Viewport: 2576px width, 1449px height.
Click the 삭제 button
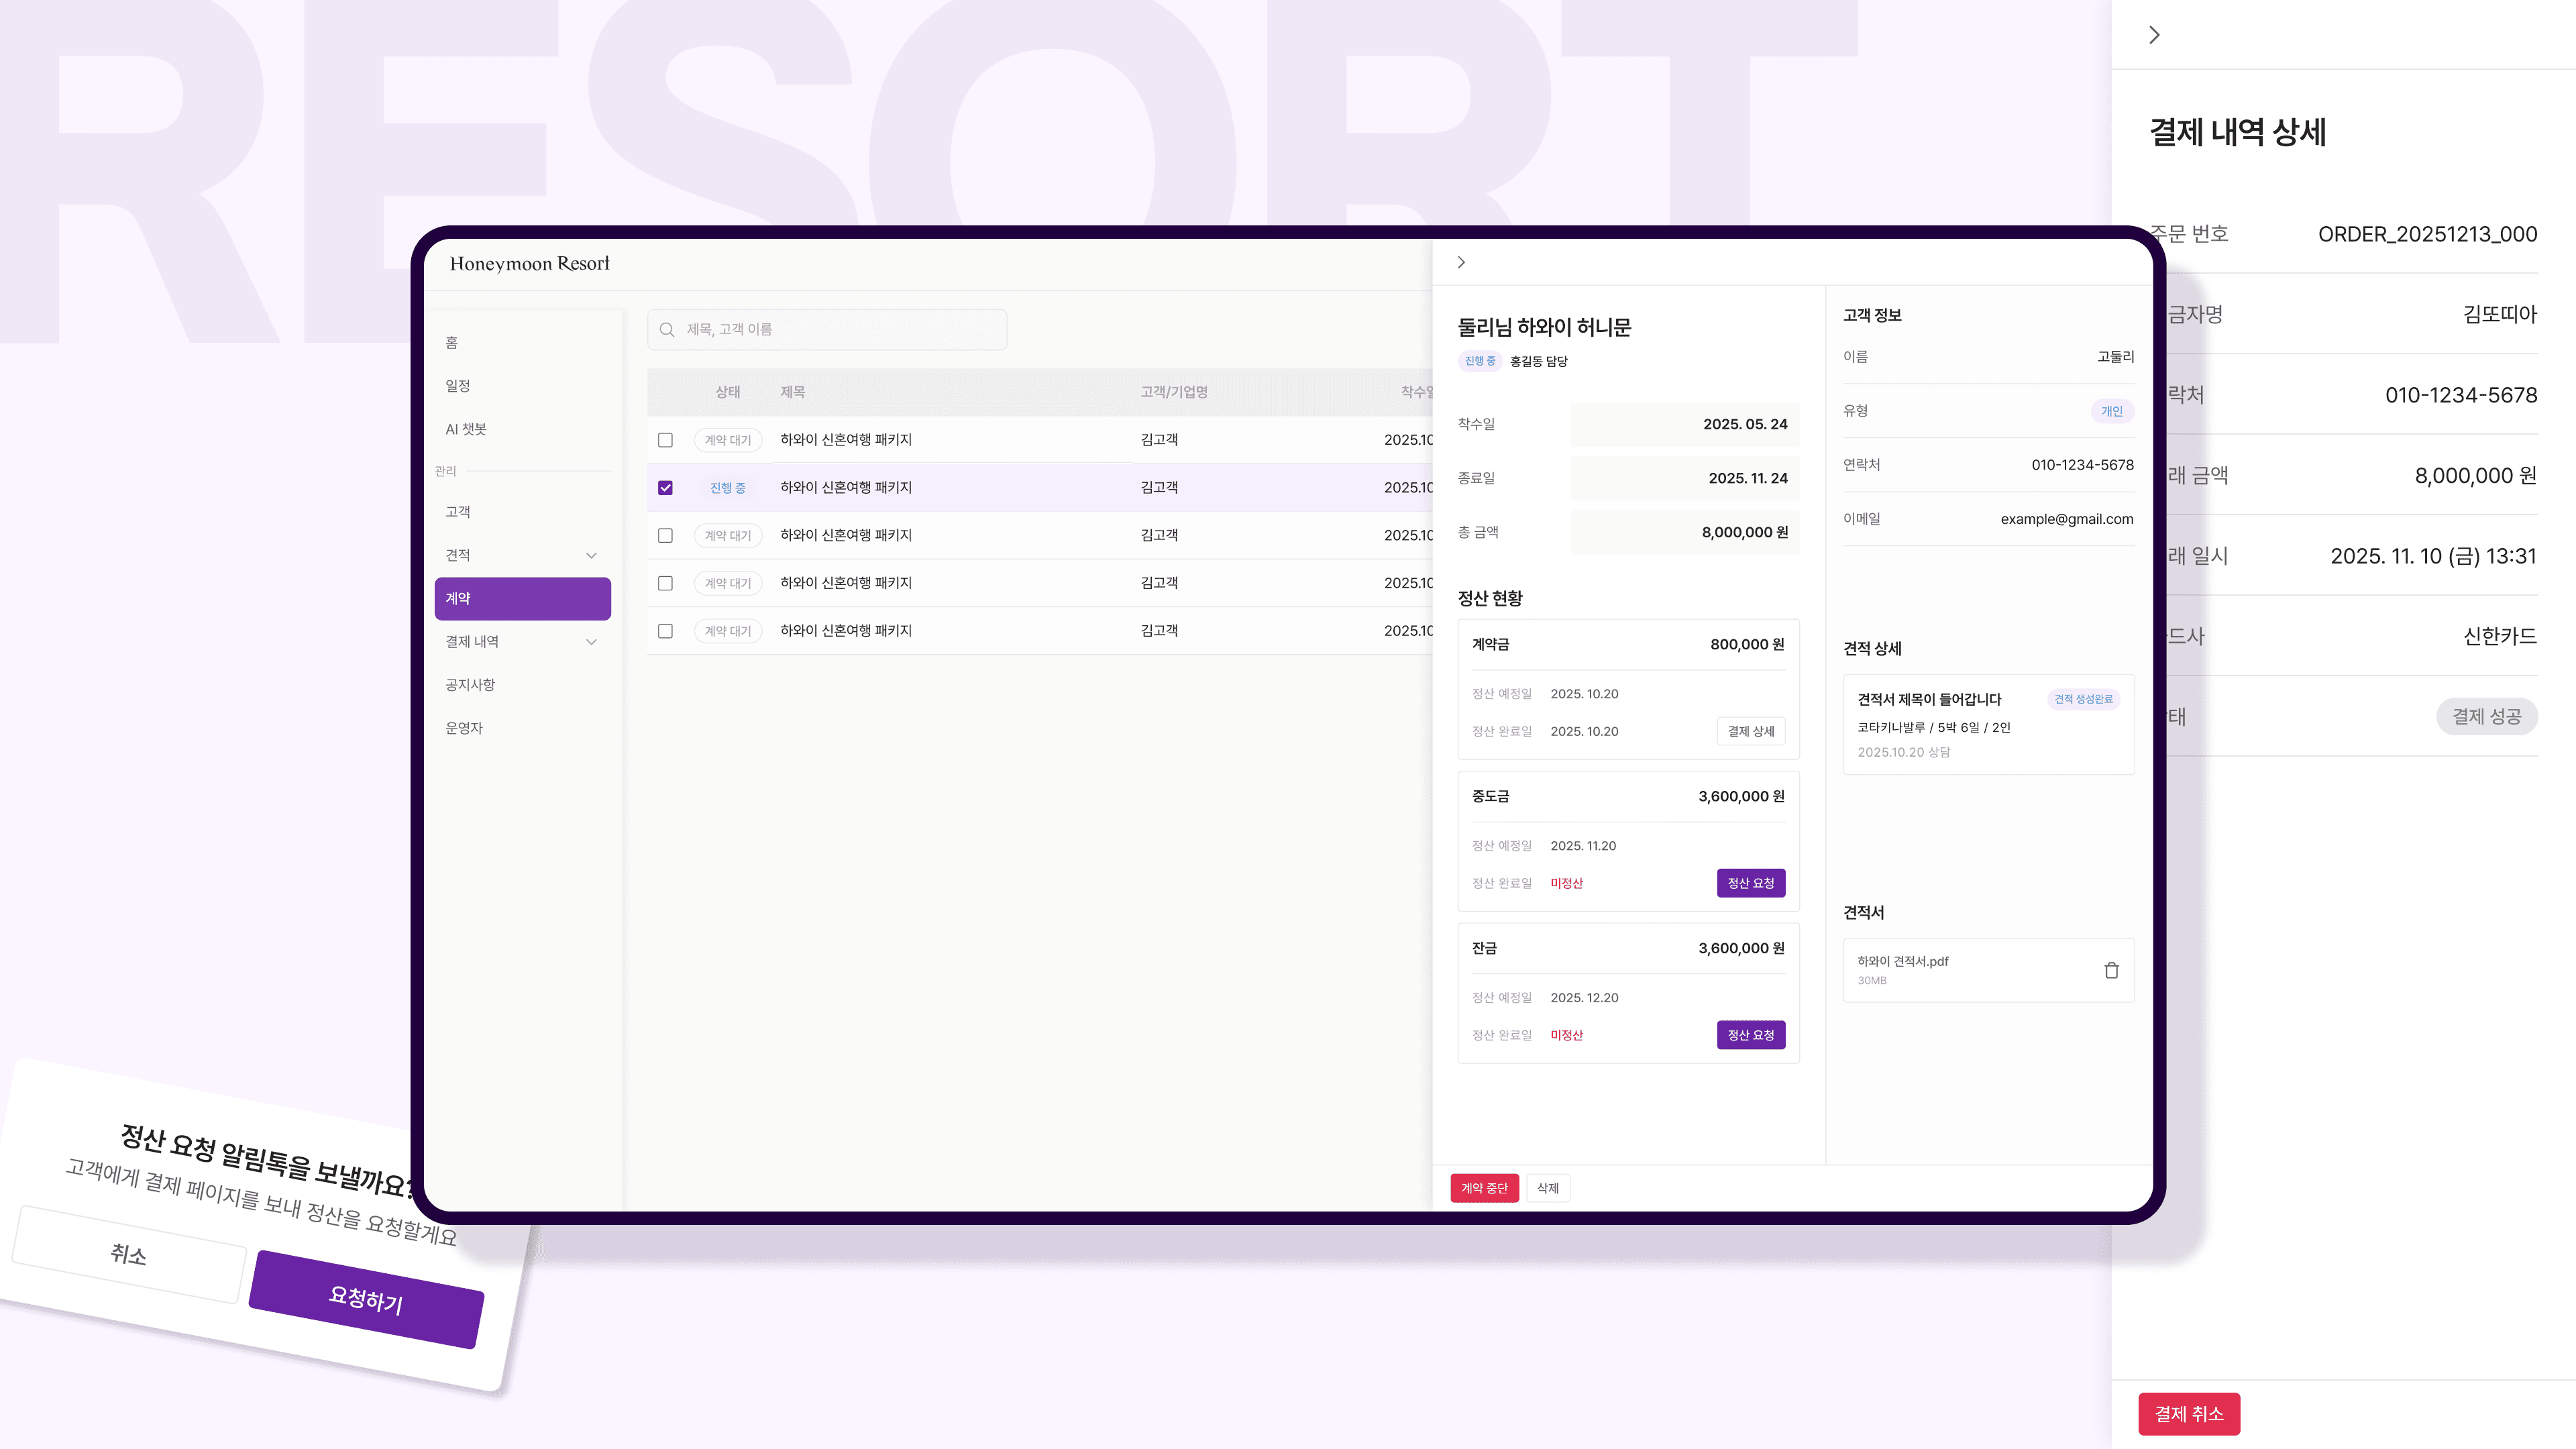pos(1547,1188)
